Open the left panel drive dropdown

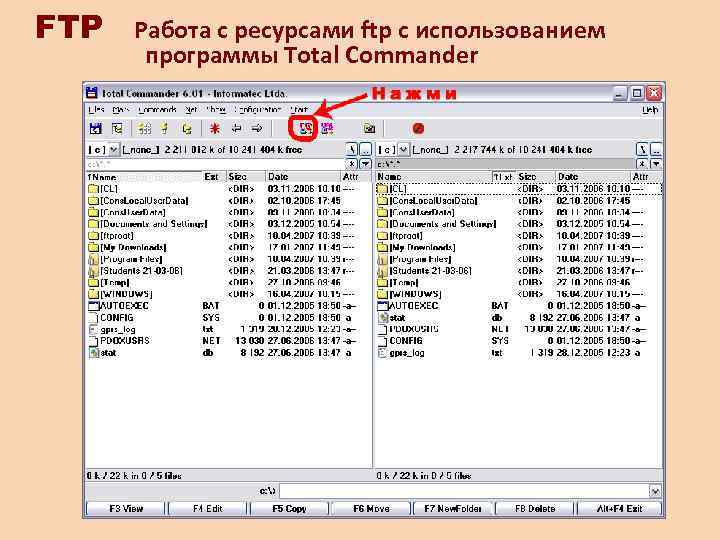coord(113,150)
